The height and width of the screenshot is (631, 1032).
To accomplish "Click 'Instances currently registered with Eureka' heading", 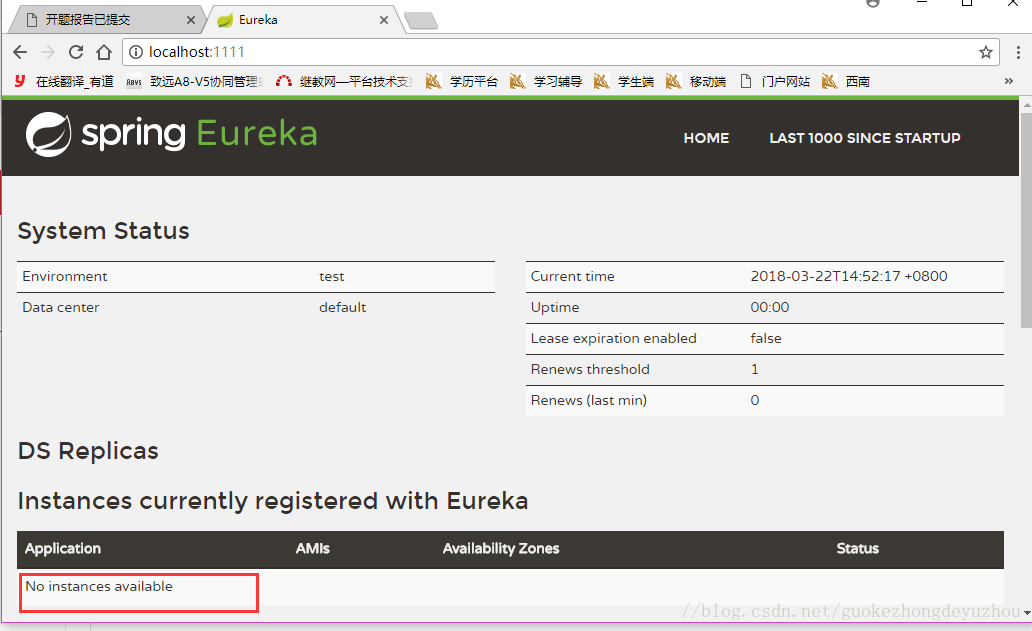I will coord(272,501).
